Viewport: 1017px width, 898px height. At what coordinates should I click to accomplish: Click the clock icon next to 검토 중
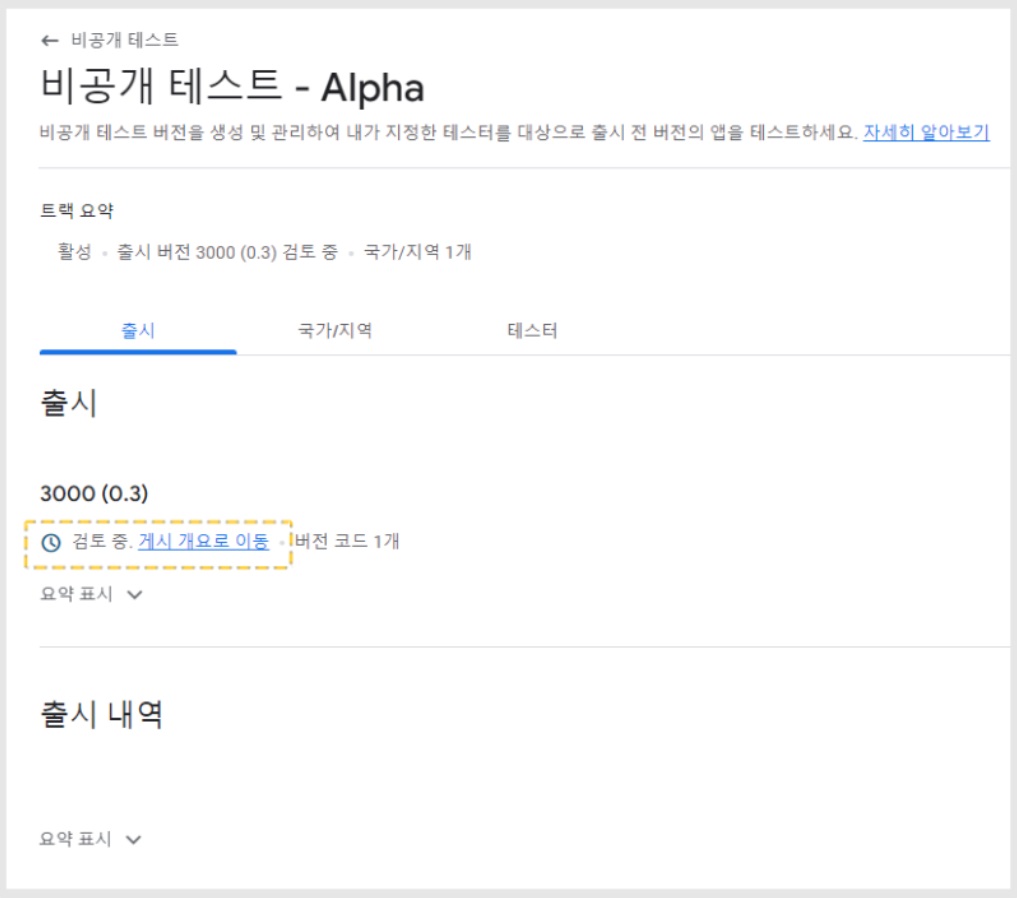point(51,542)
